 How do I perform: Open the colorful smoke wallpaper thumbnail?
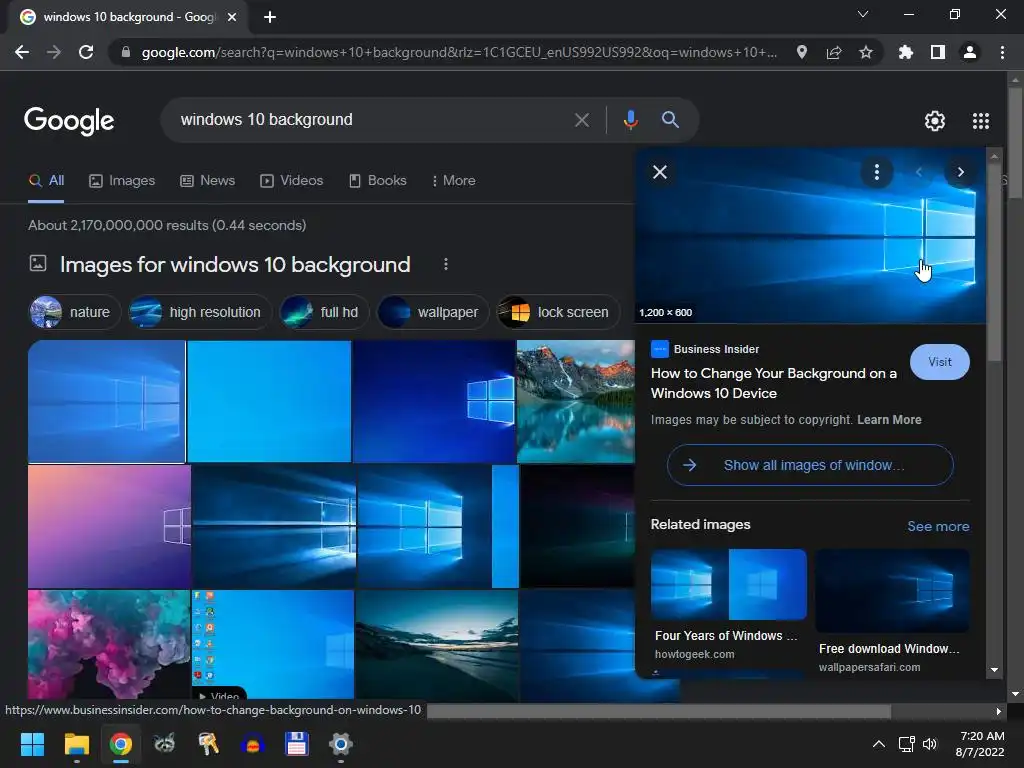109,645
